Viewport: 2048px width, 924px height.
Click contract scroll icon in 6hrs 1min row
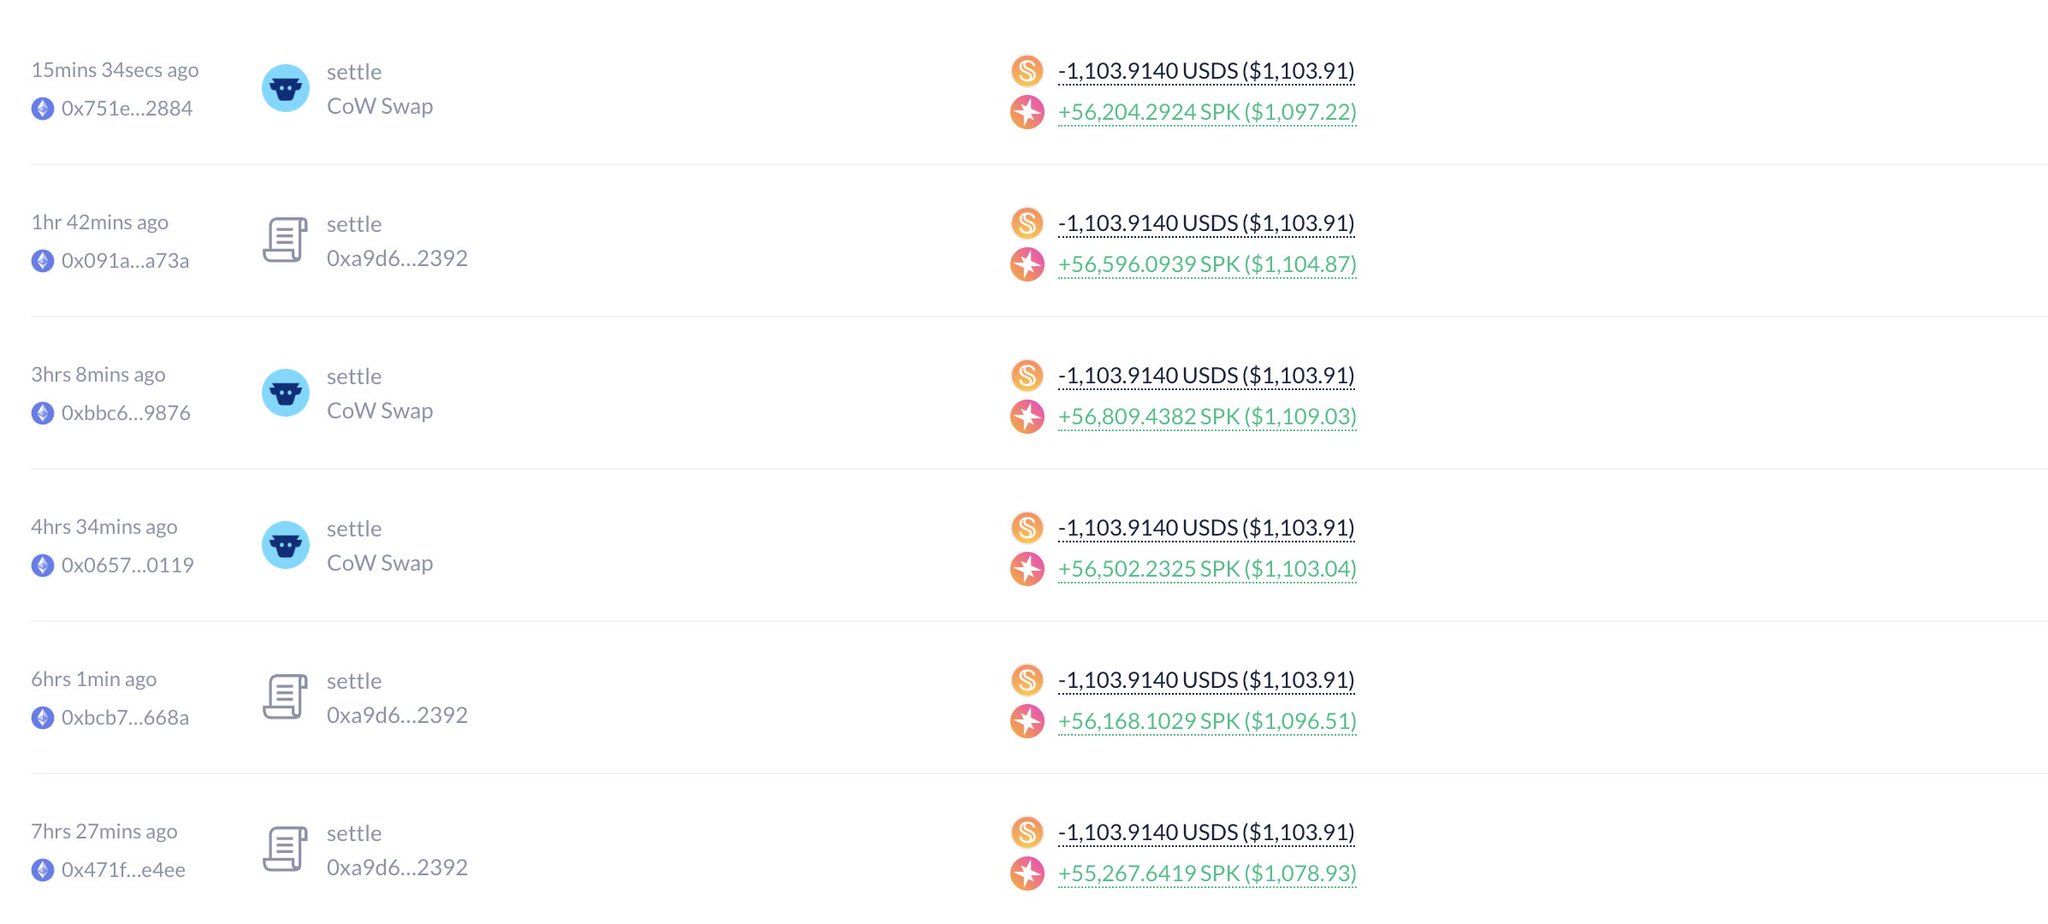click(285, 697)
